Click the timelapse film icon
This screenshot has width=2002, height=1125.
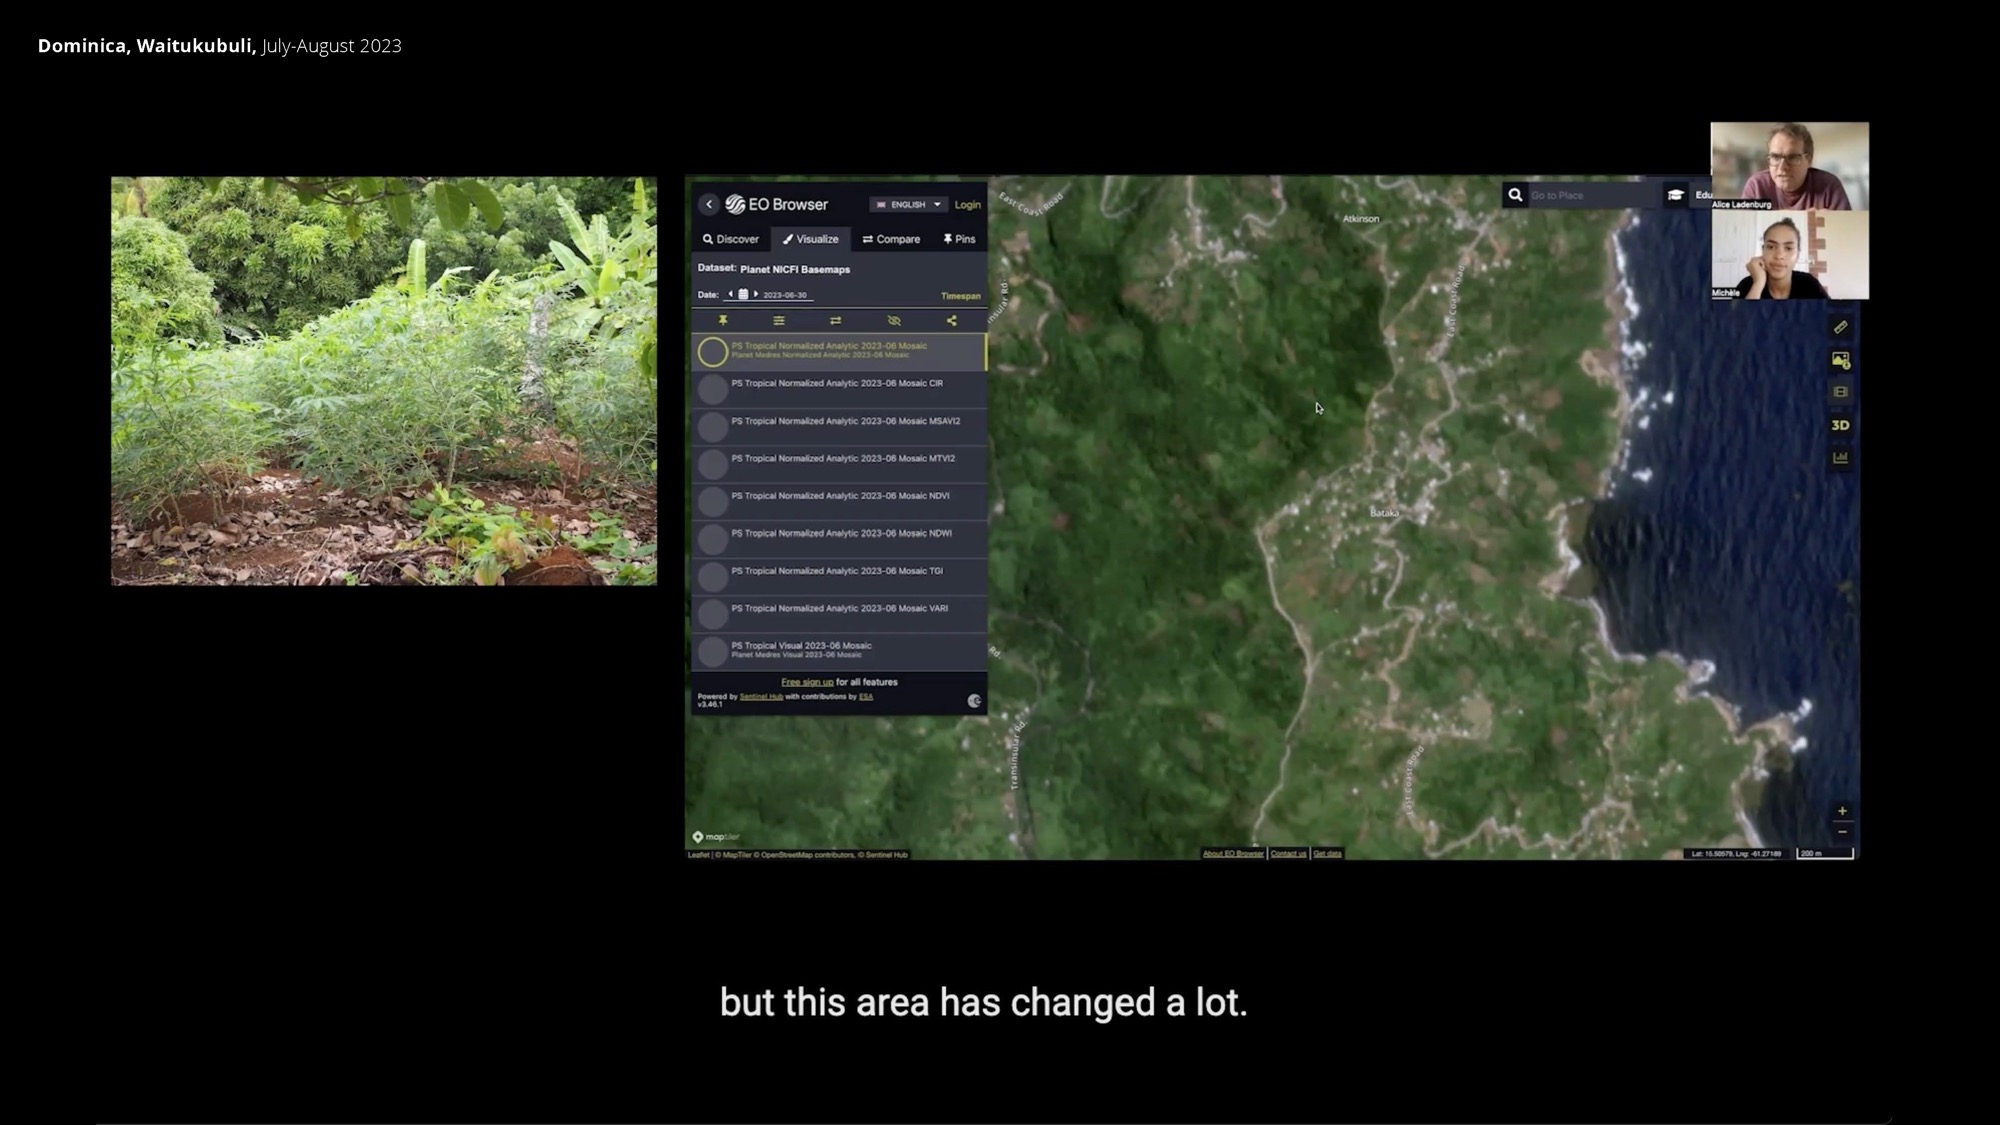[1840, 392]
